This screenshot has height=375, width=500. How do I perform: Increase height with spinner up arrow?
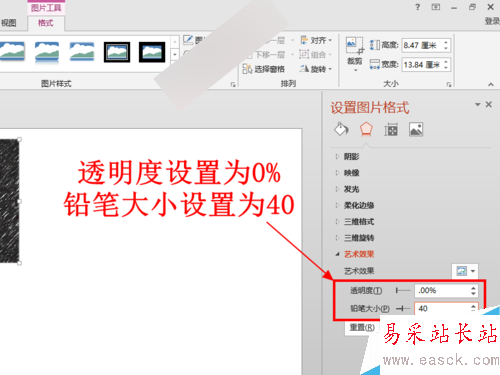(x=446, y=42)
